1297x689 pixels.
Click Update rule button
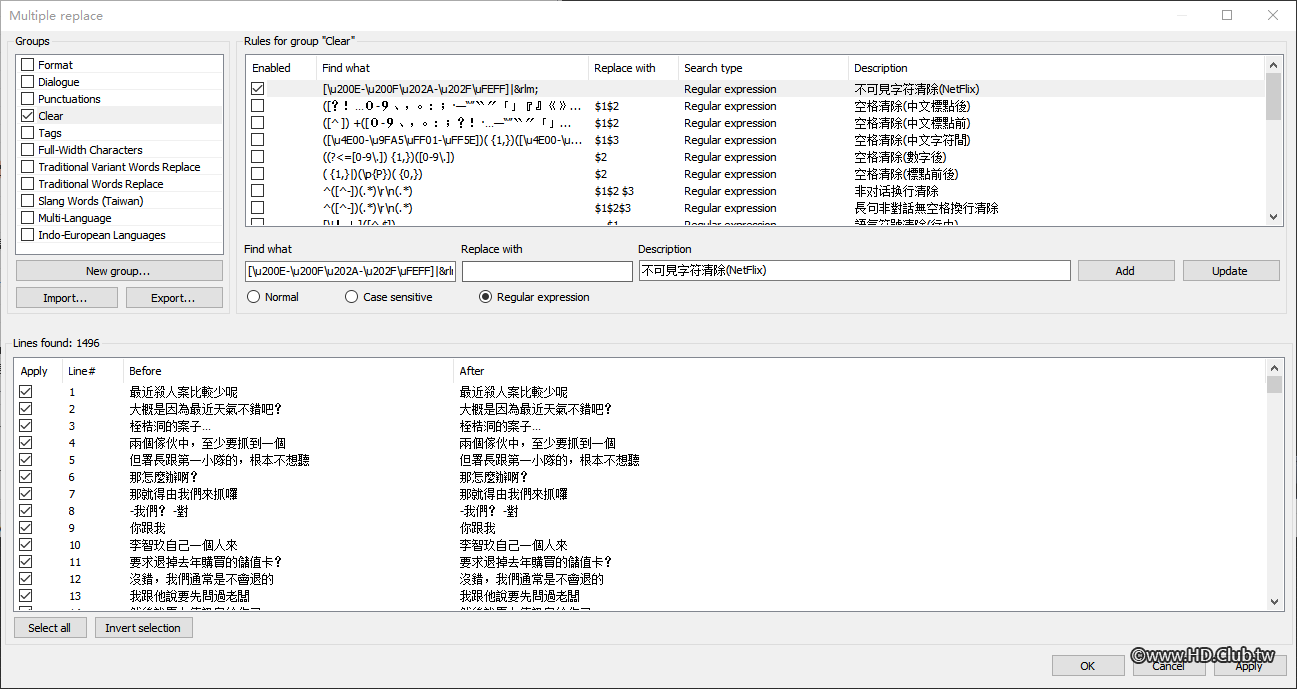coord(1231,271)
